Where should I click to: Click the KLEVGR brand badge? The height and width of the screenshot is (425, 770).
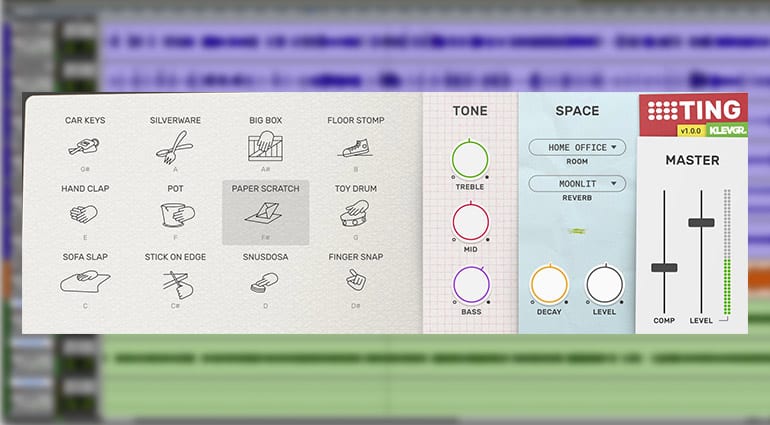(727, 131)
